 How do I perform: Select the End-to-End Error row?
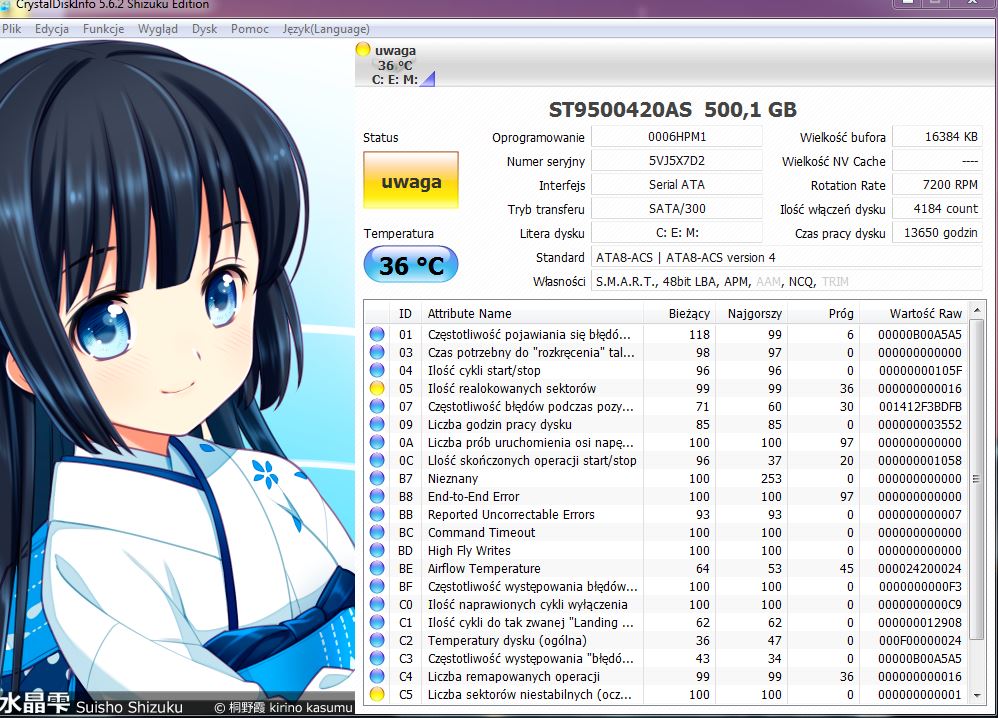click(666, 496)
